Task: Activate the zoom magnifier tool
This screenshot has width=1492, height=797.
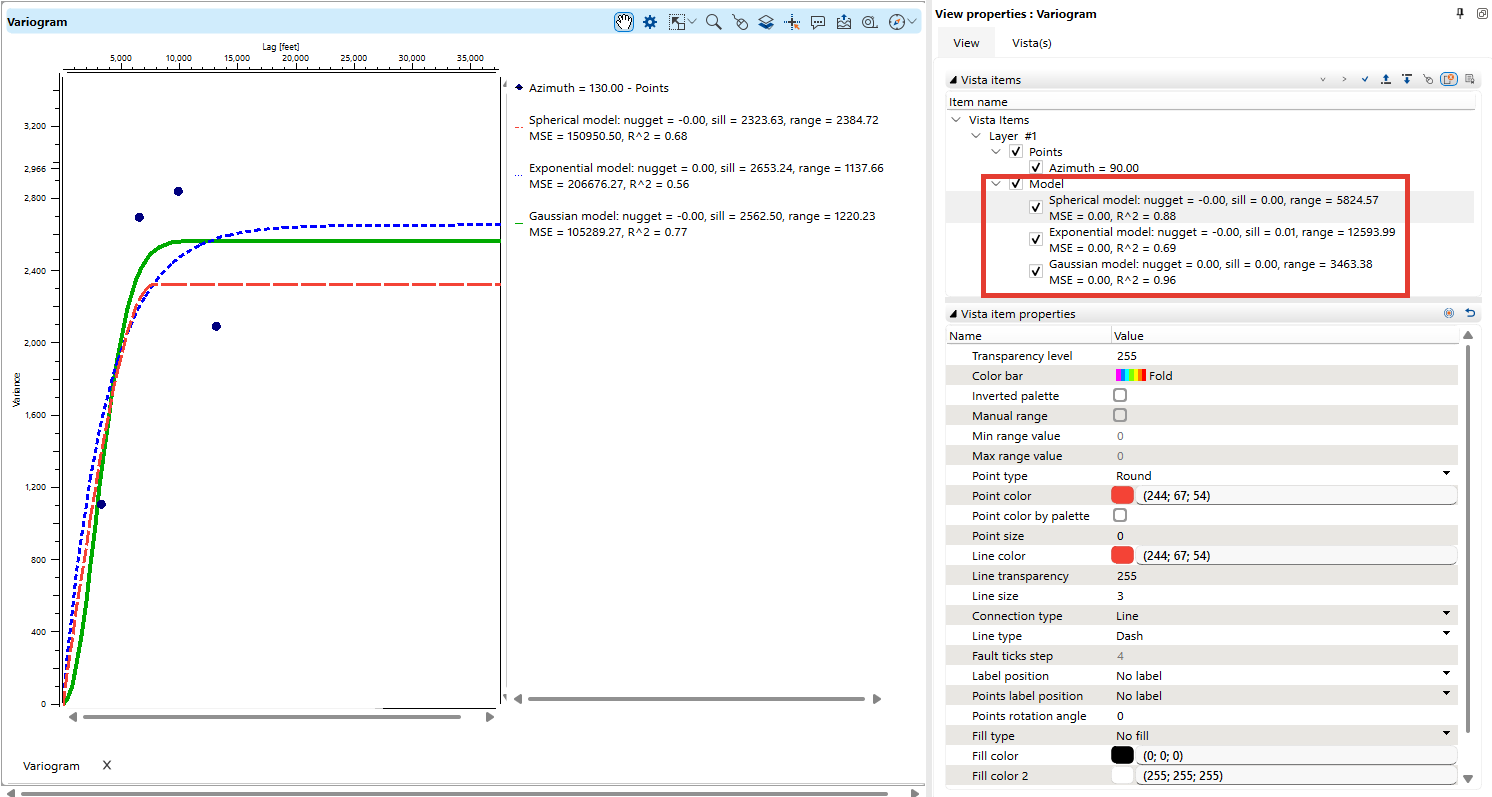Action: pyautogui.click(x=713, y=21)
